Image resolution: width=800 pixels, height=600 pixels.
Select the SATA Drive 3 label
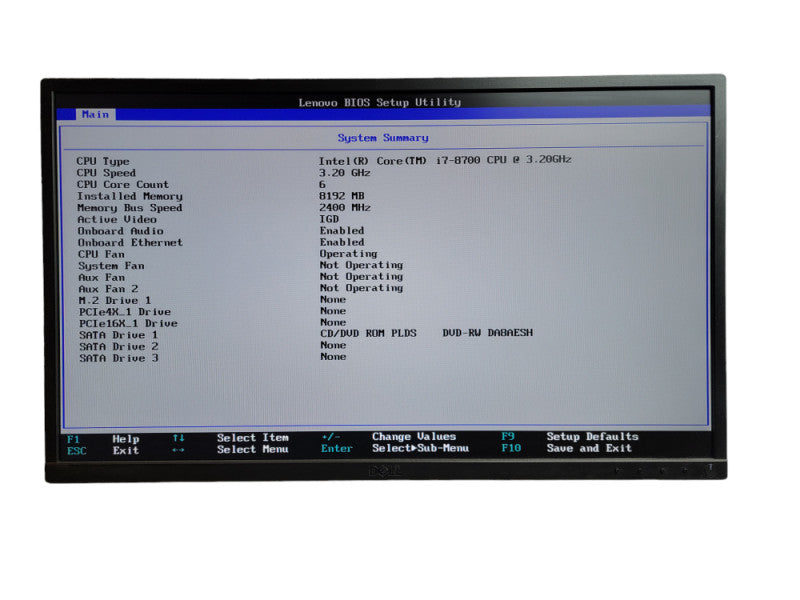(119, 358)
